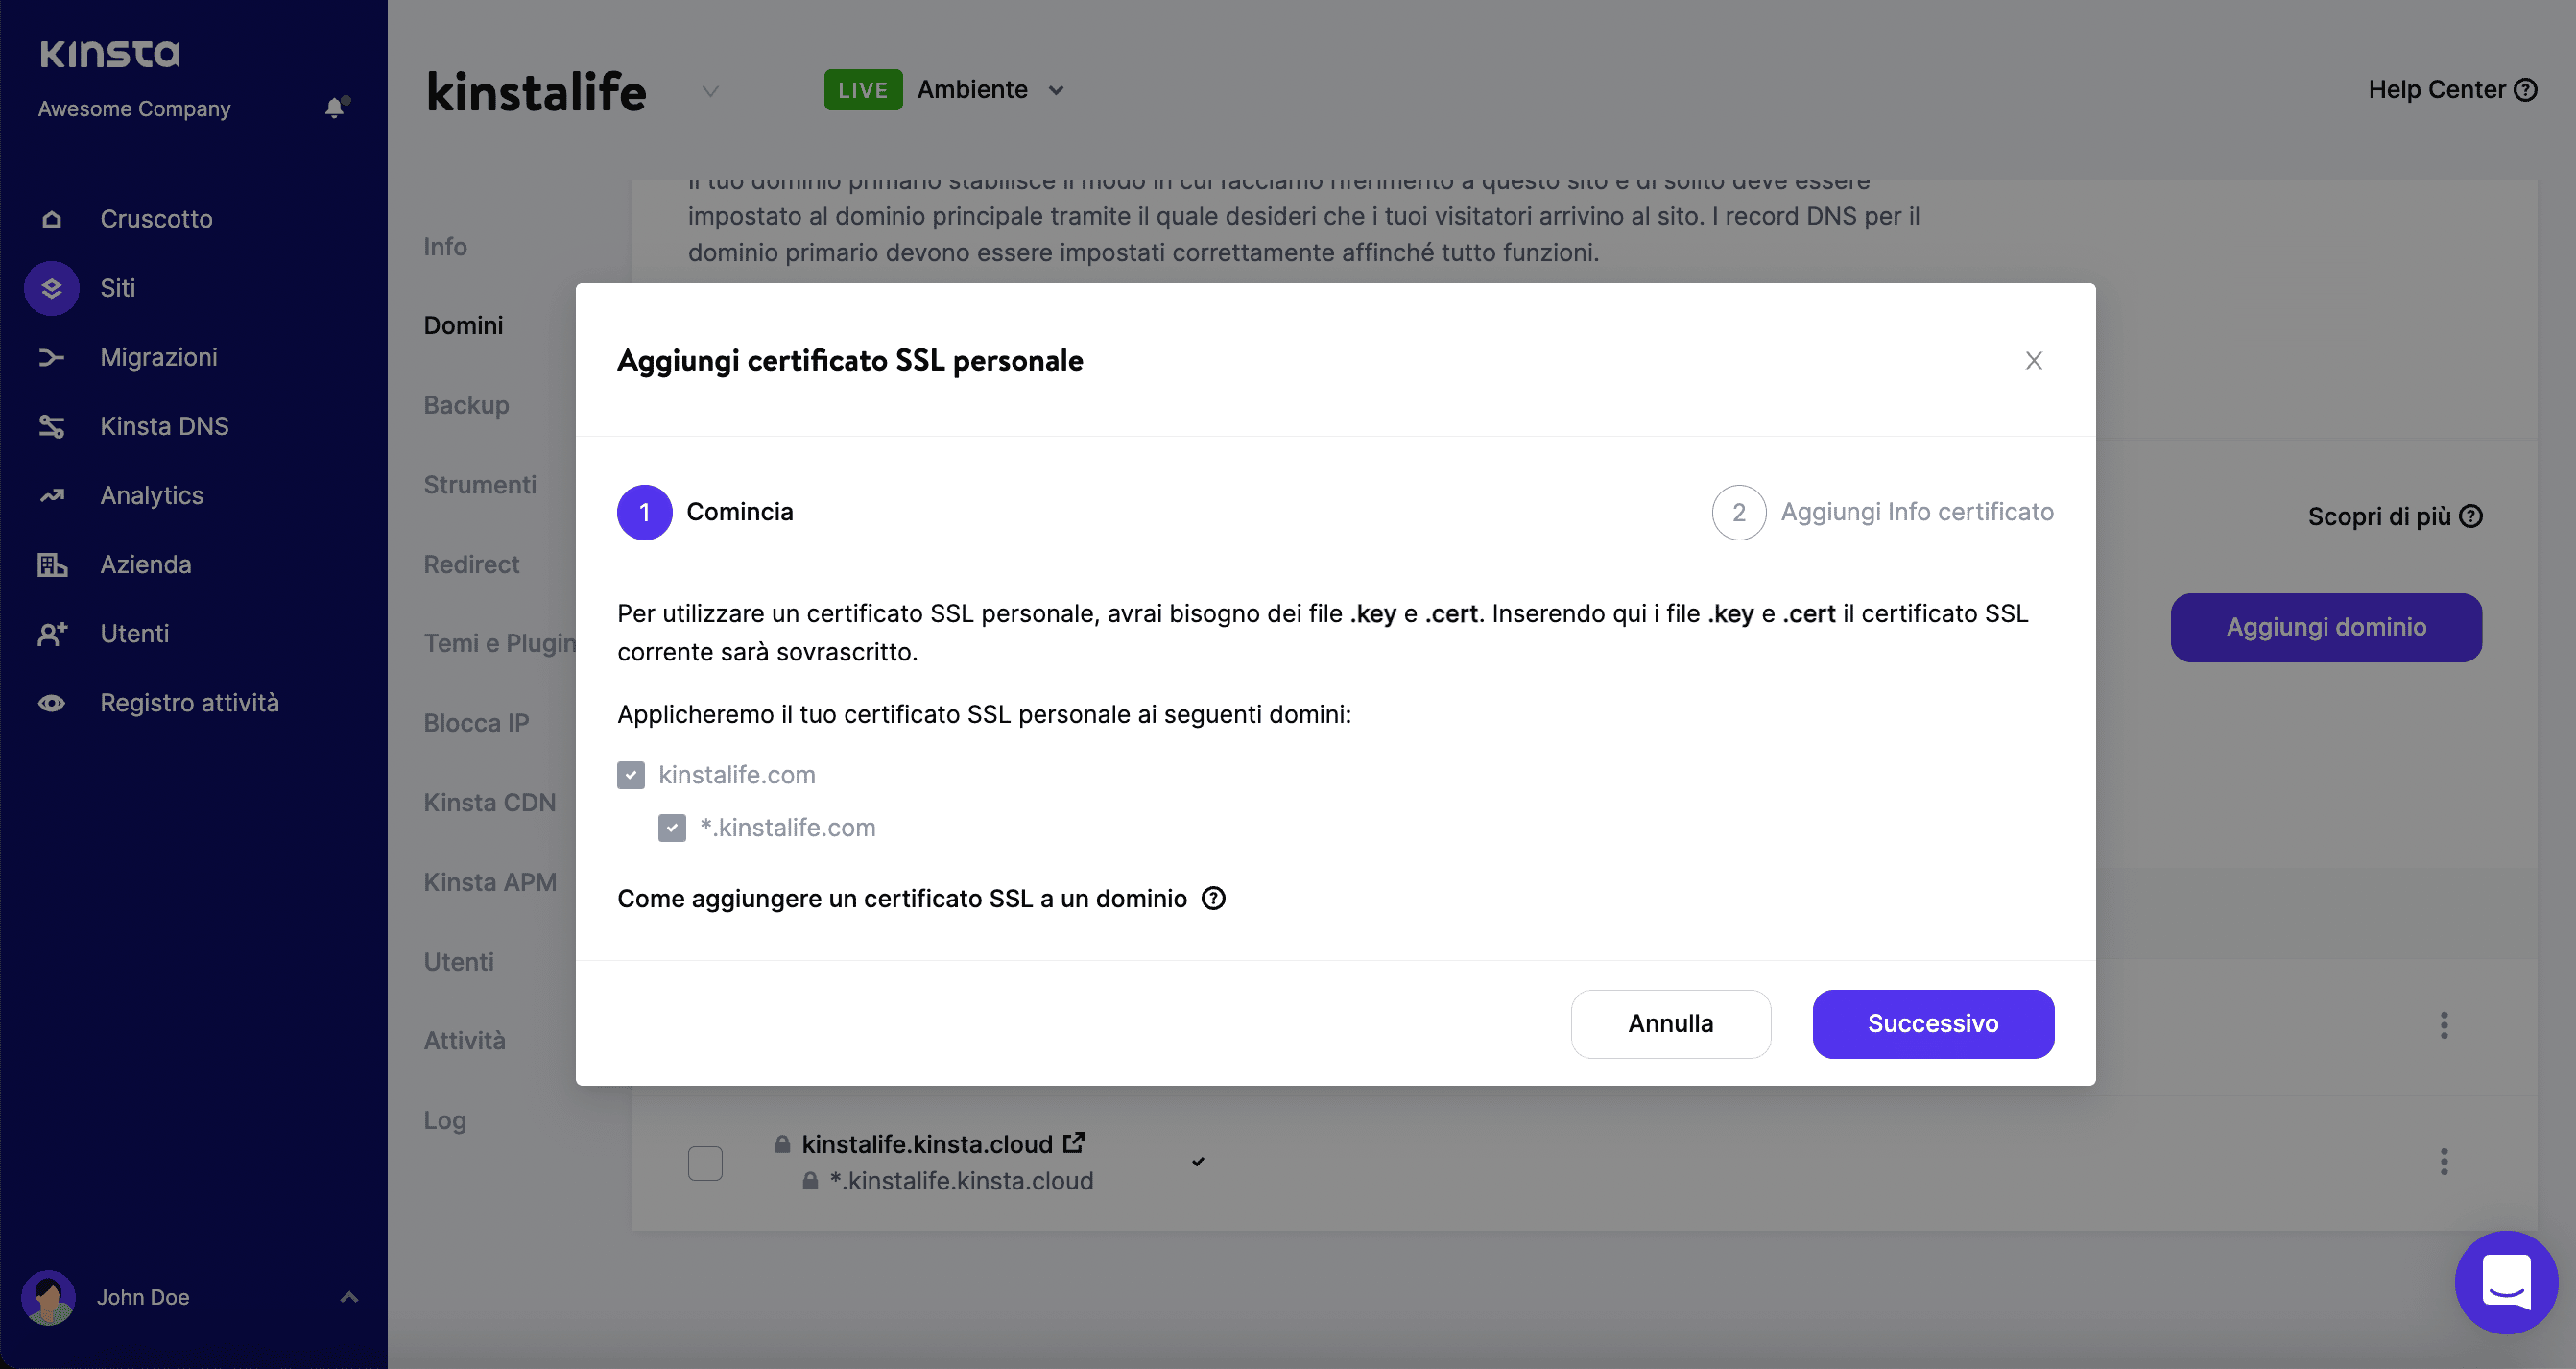The height and width of the screenshot is (1369, 2576).
Task: Select the Domini tab in site settings
Action: pyautogui.click(x=464, y=324)
